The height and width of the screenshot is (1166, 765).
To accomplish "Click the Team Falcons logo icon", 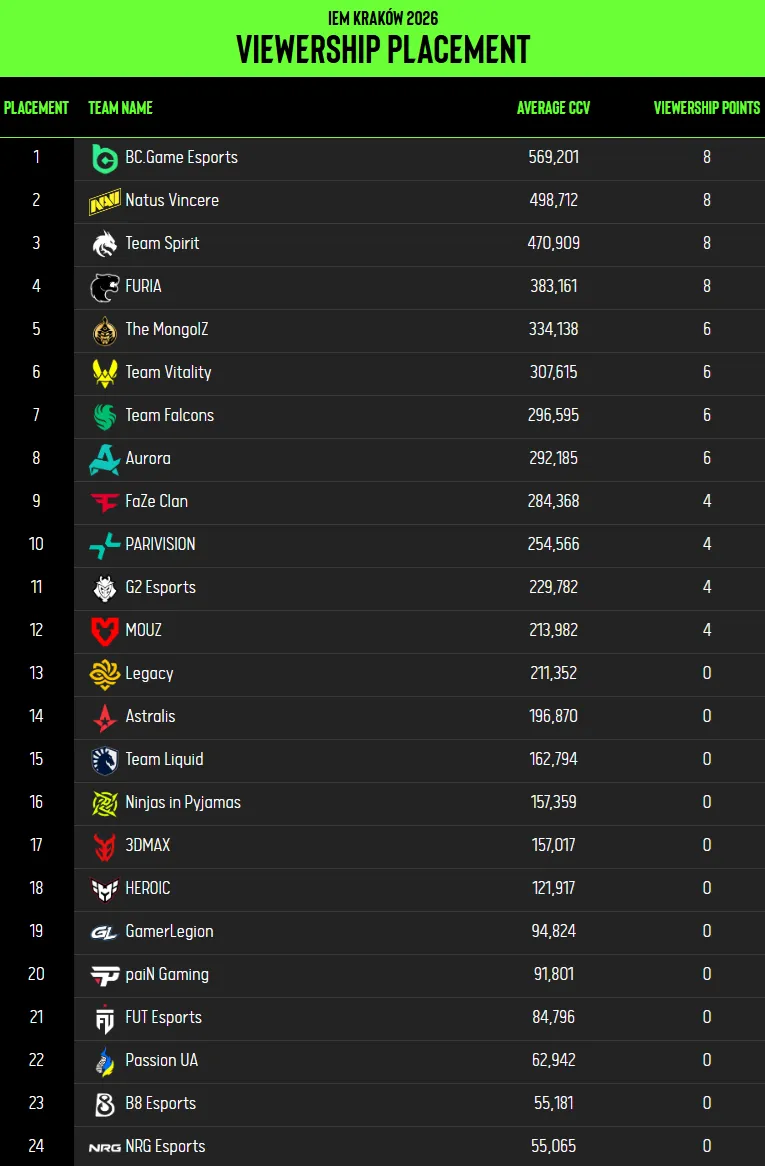I will pos(104,416).
